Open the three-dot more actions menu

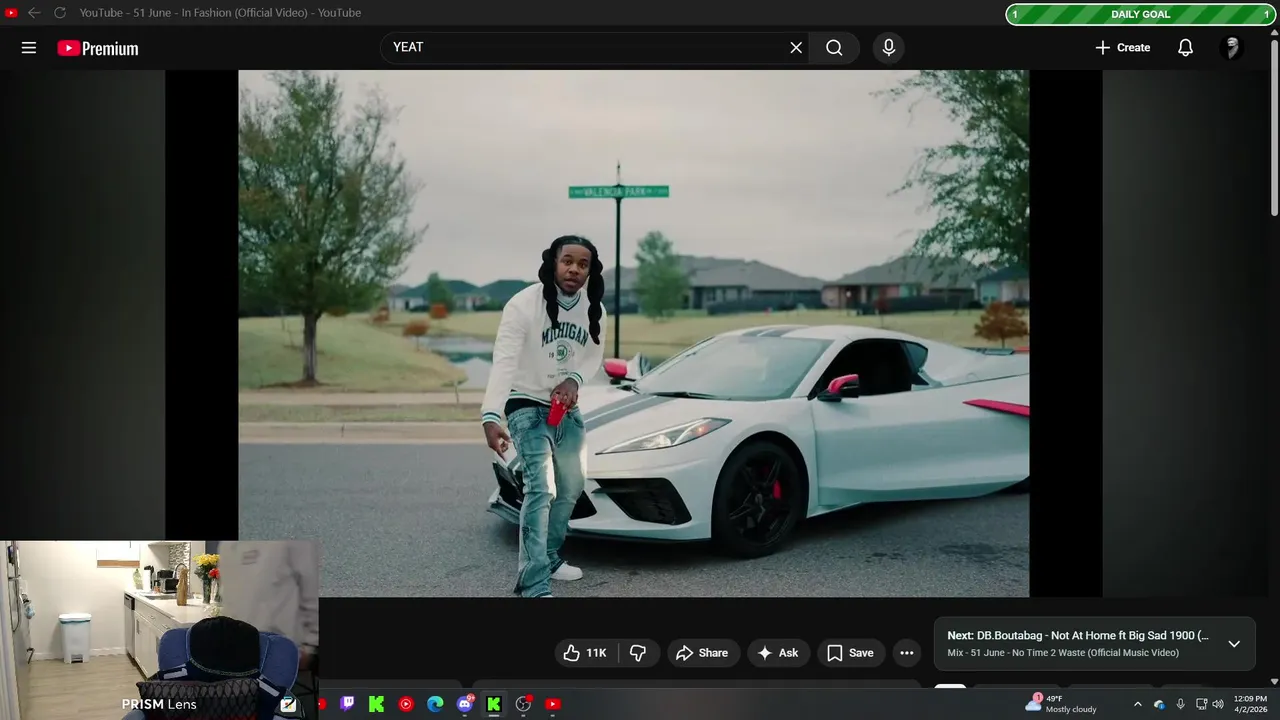point(907,653)
